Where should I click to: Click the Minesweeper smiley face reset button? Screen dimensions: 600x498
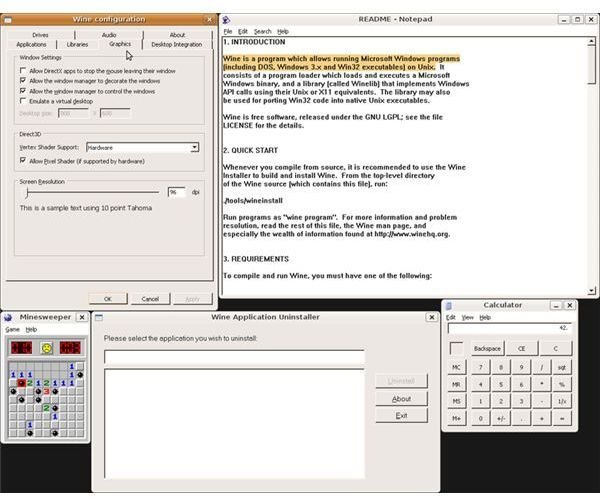pos(46,348)
